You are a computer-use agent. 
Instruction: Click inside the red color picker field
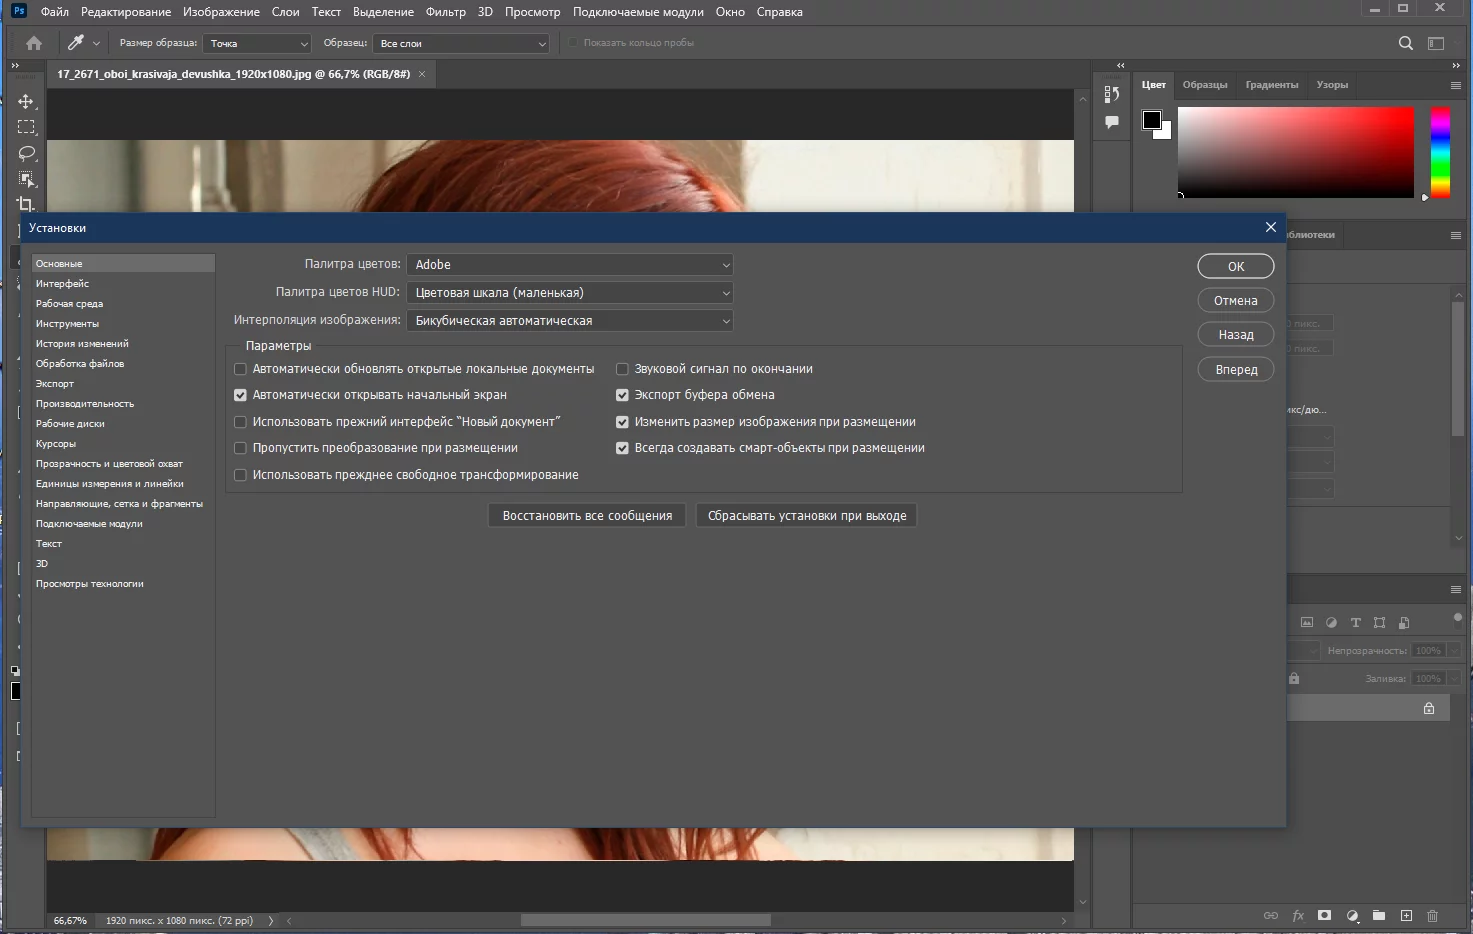click(x=1296, y=152)
